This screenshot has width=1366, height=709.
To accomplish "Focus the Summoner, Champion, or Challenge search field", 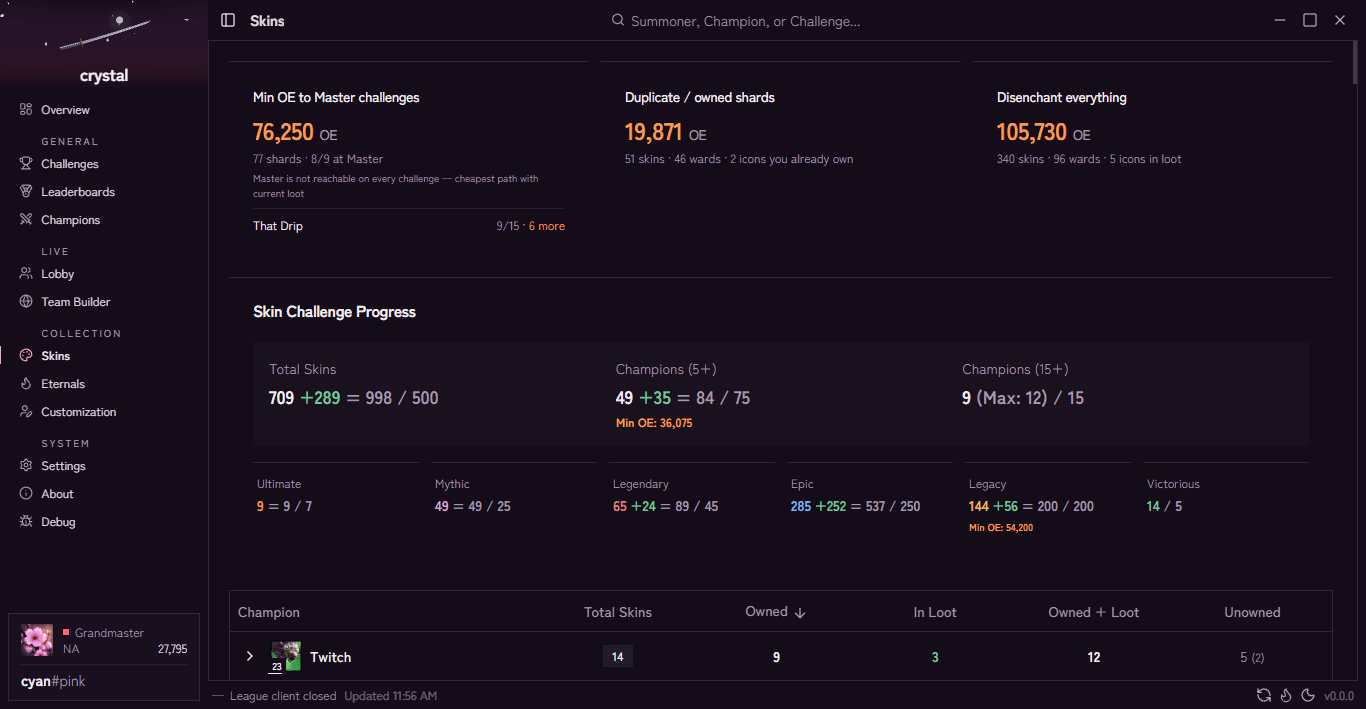I will point(745,21).
